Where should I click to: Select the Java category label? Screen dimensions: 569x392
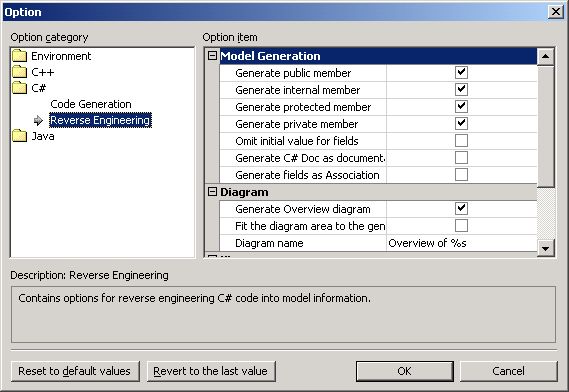(x=43, y=136)
